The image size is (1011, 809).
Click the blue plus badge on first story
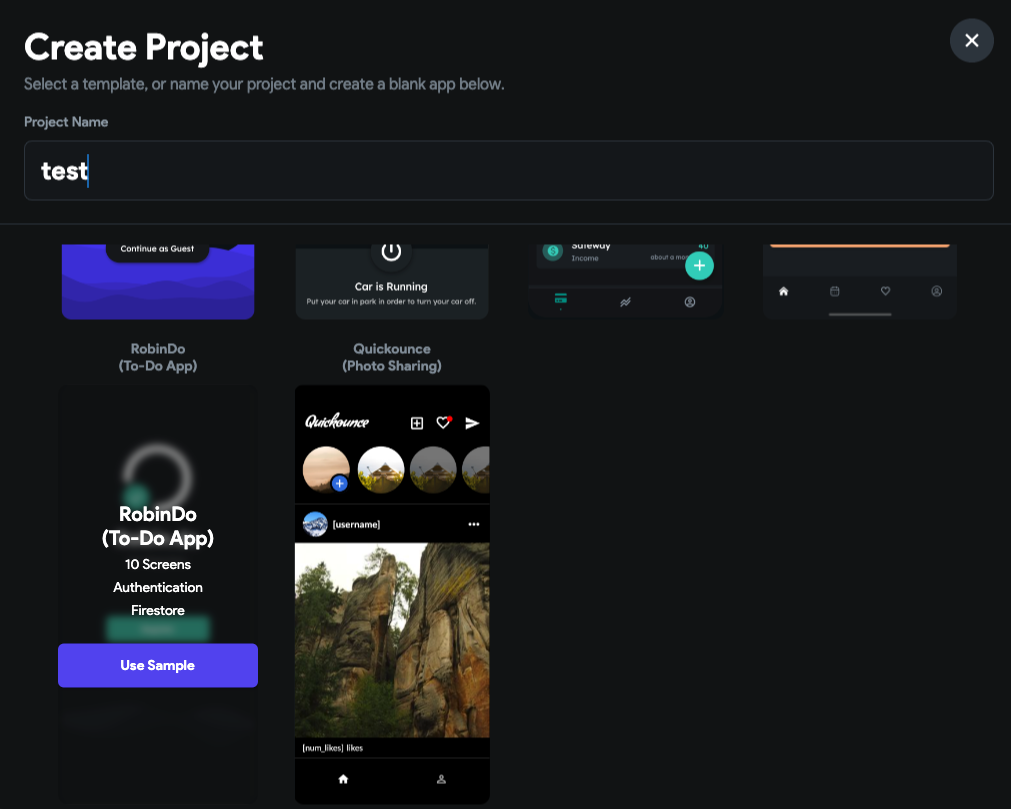340,483
